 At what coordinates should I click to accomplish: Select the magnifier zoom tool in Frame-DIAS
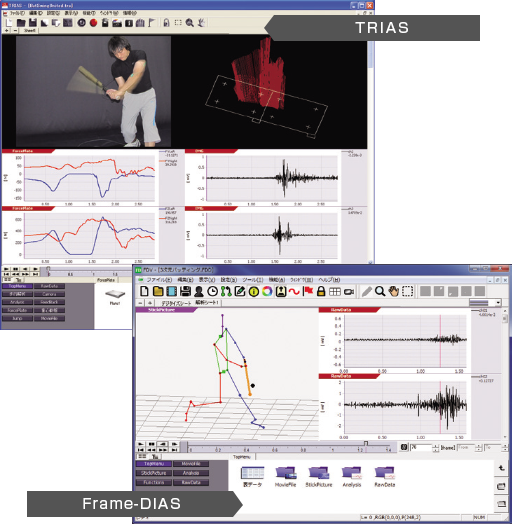point(380,291)
